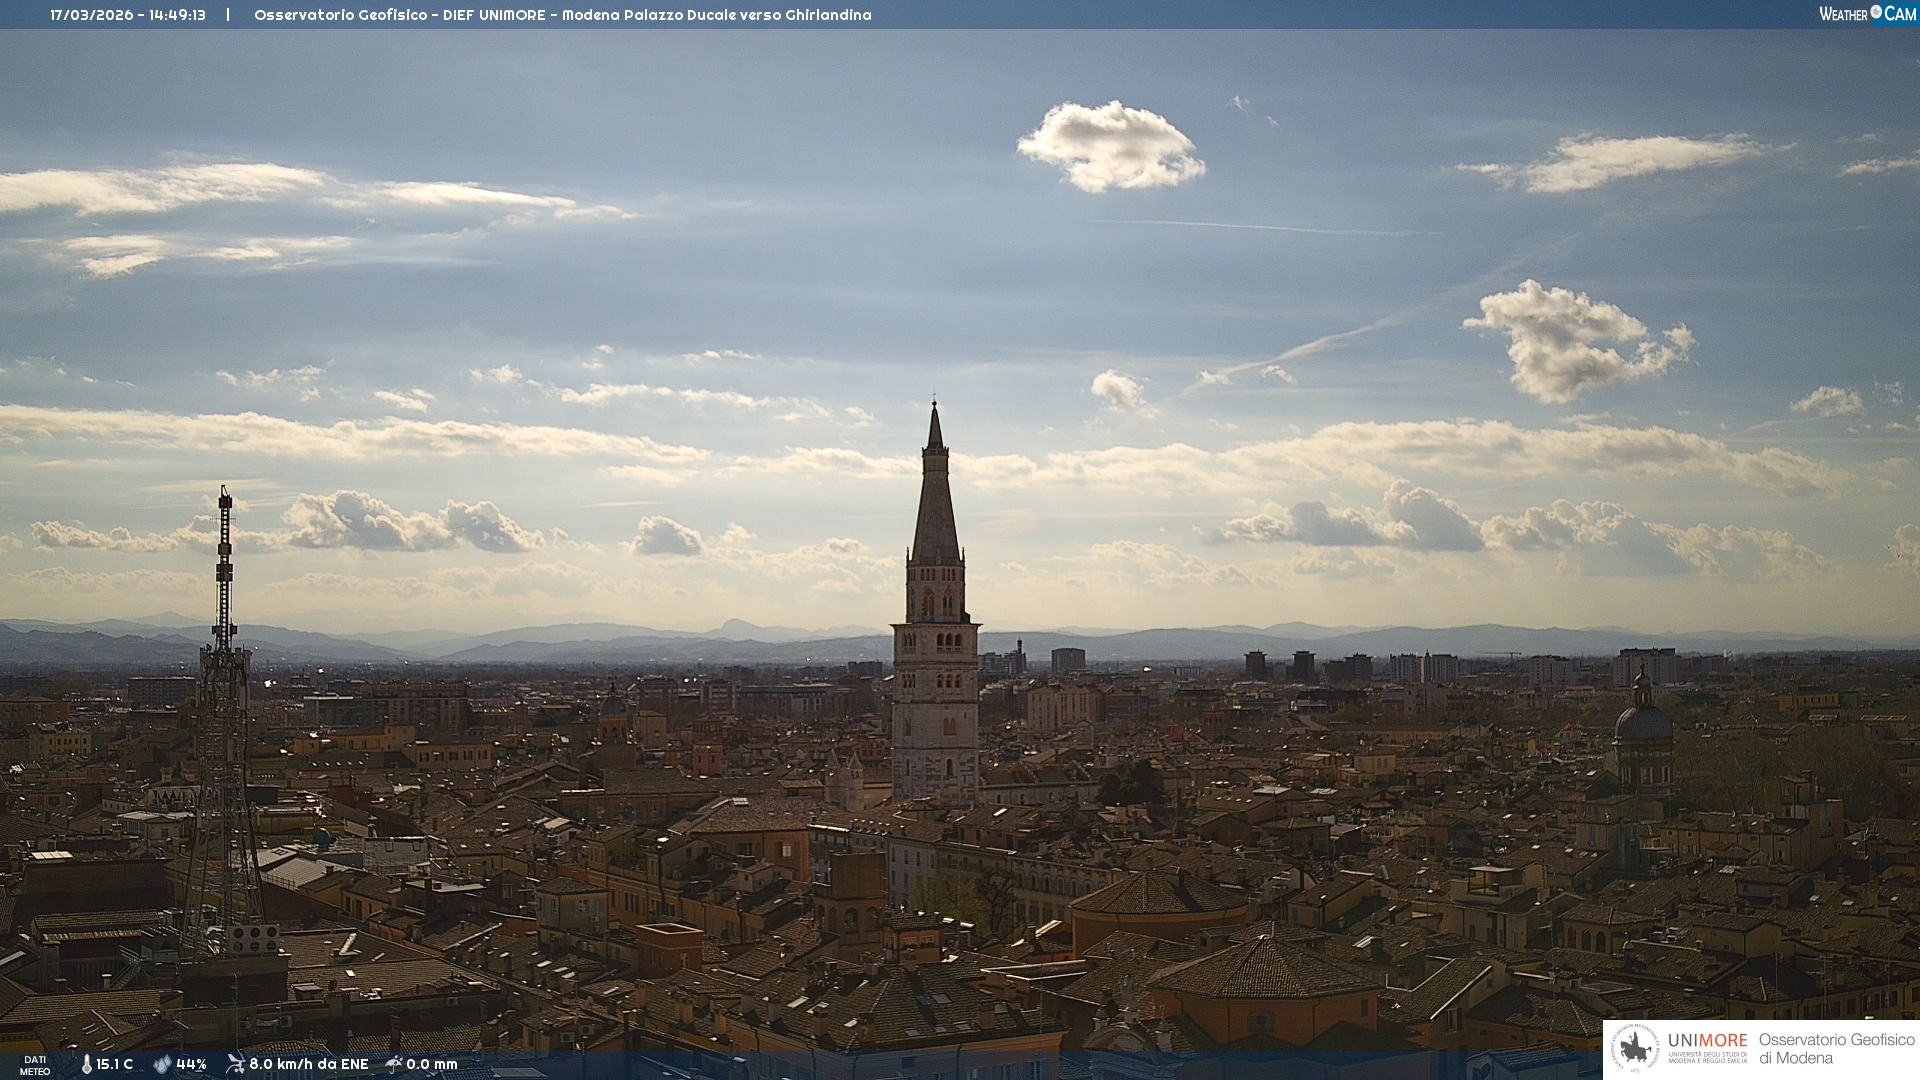Click Osservatorio Geofisico di Modena caption
Viewport: 1920px width, 1080px height.
[1836, 1048]
